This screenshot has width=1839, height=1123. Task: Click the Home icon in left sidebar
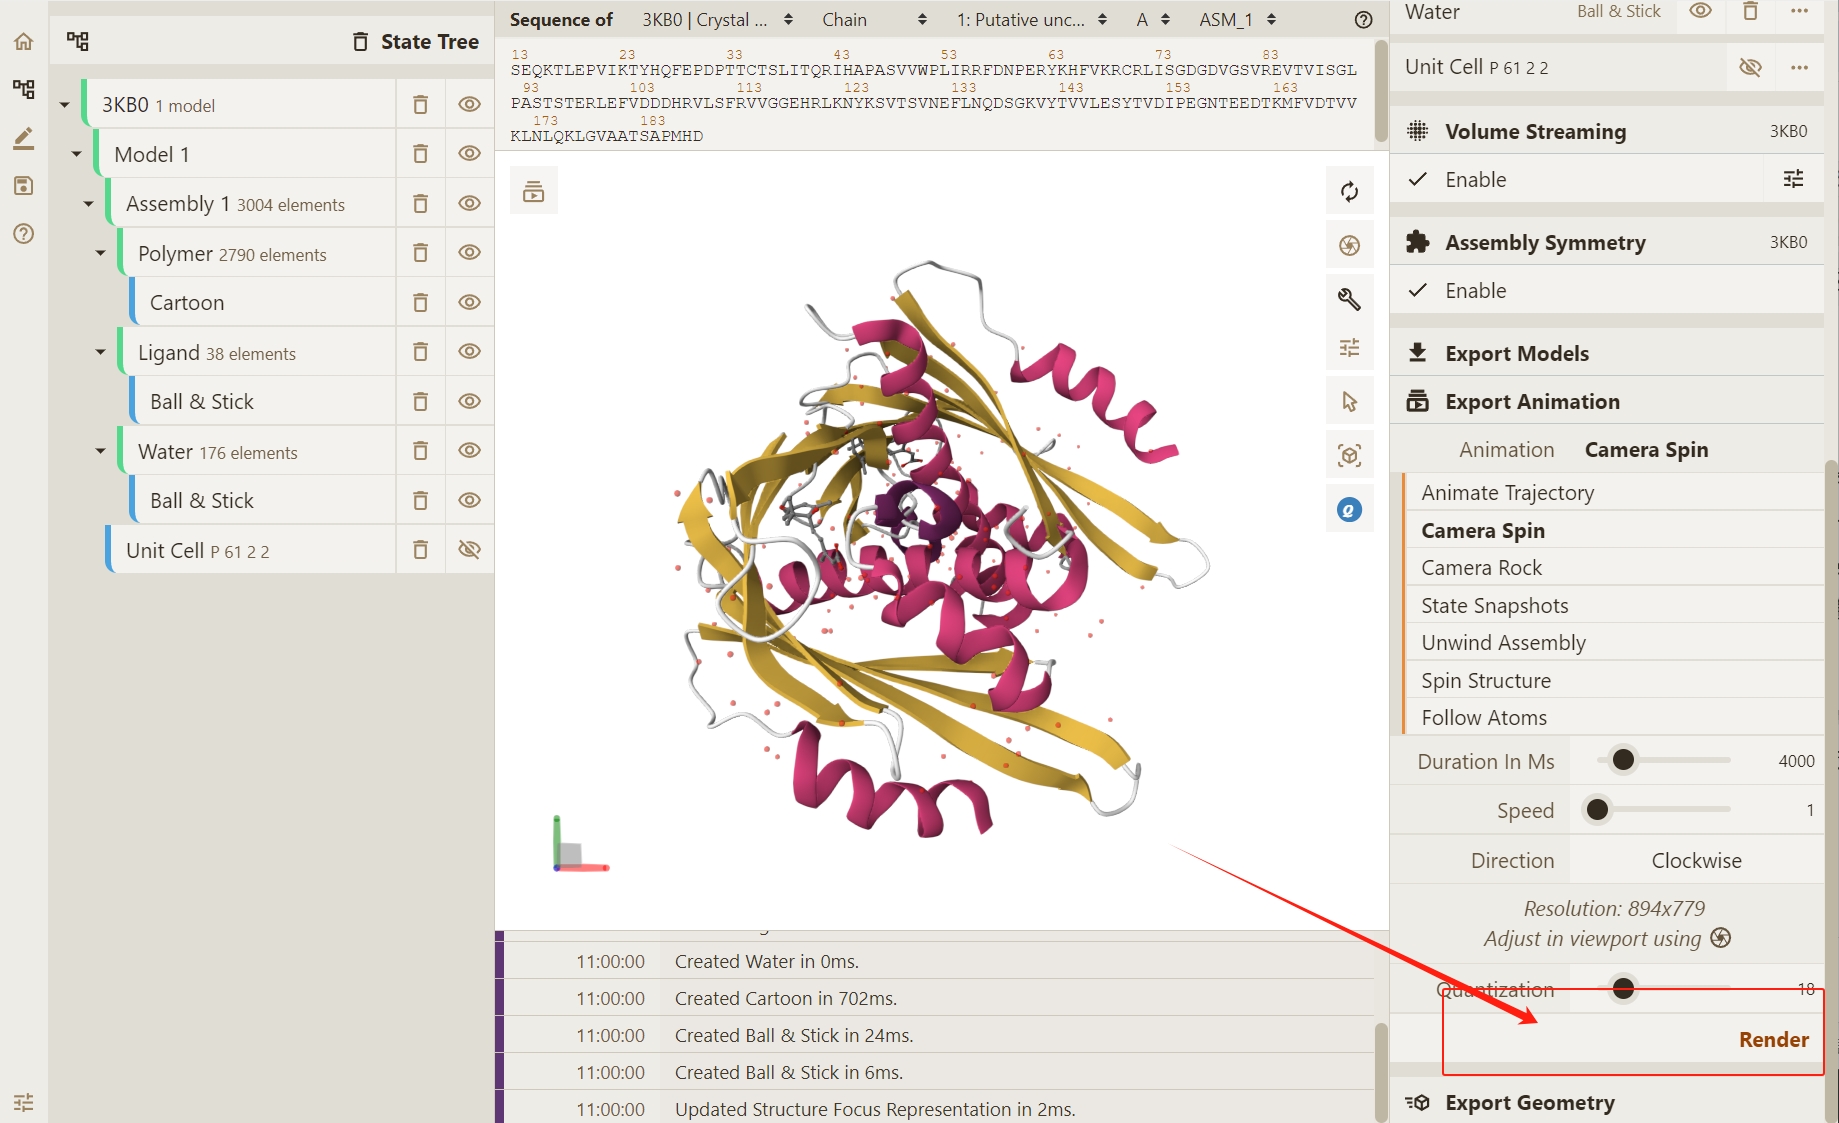coord(24,42)
